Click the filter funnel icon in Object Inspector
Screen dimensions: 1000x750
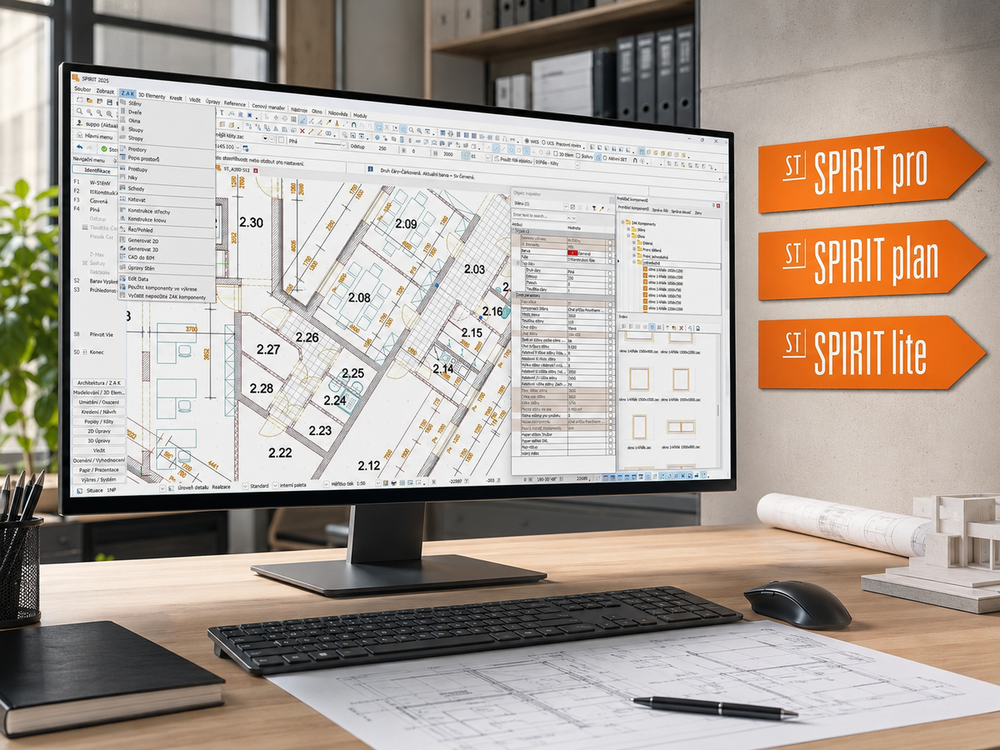click(594, 208)
